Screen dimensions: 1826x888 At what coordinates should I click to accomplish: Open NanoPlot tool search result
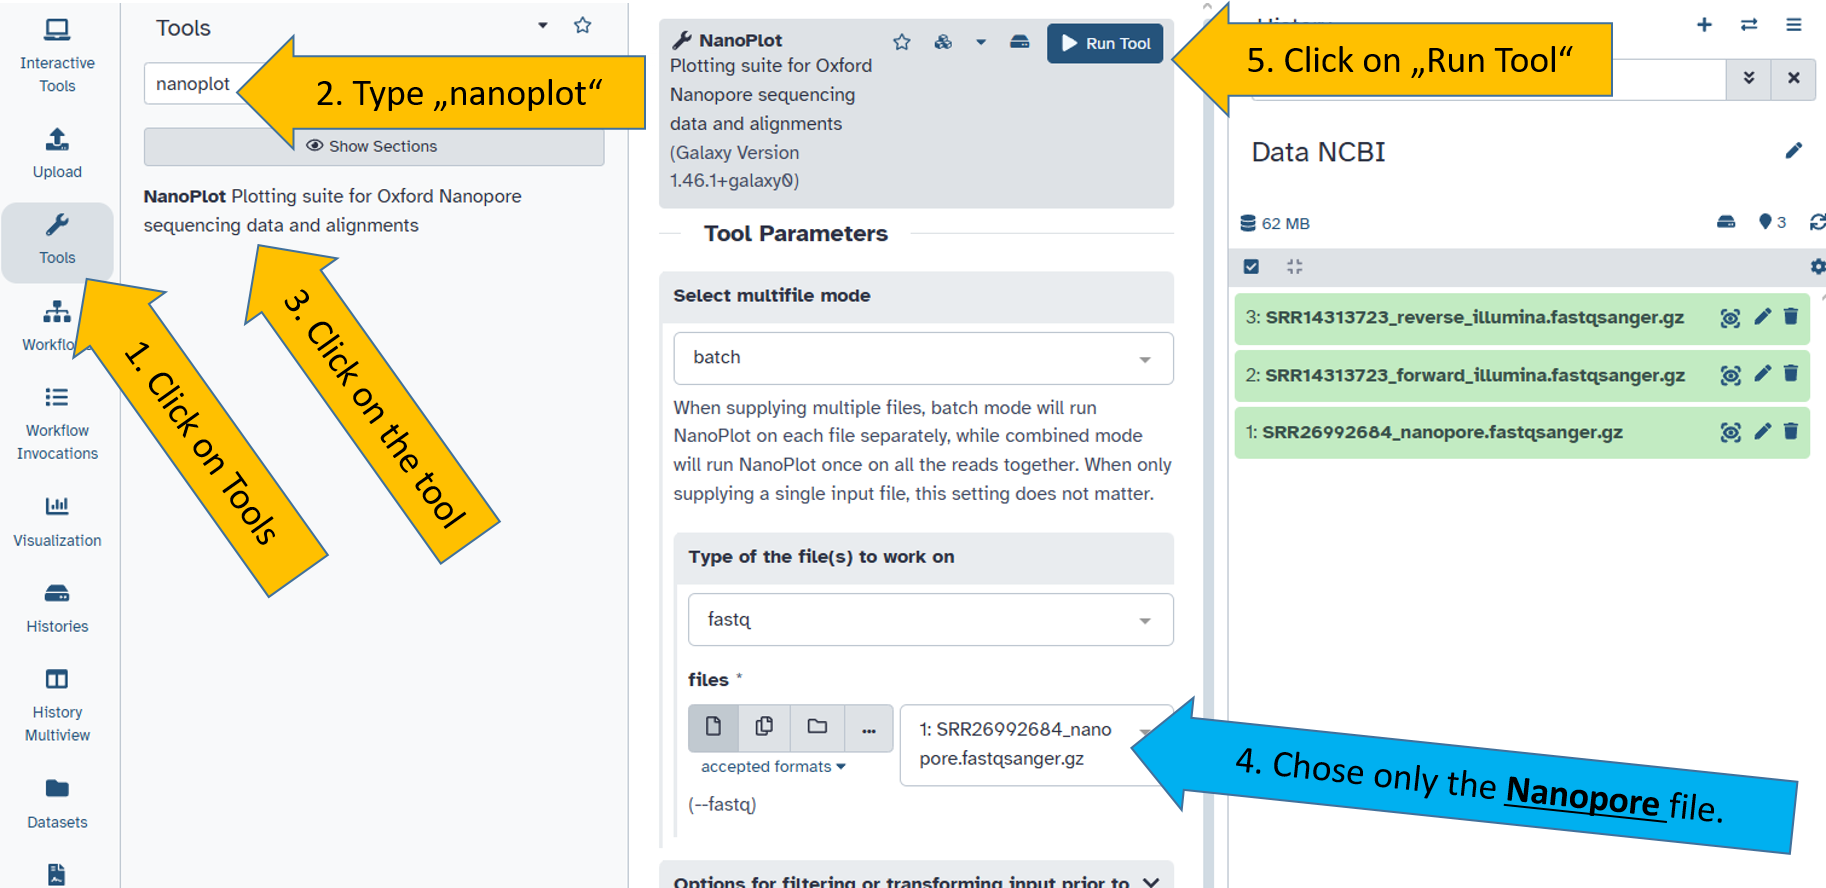pyautogui.click(x=332, y=210)
